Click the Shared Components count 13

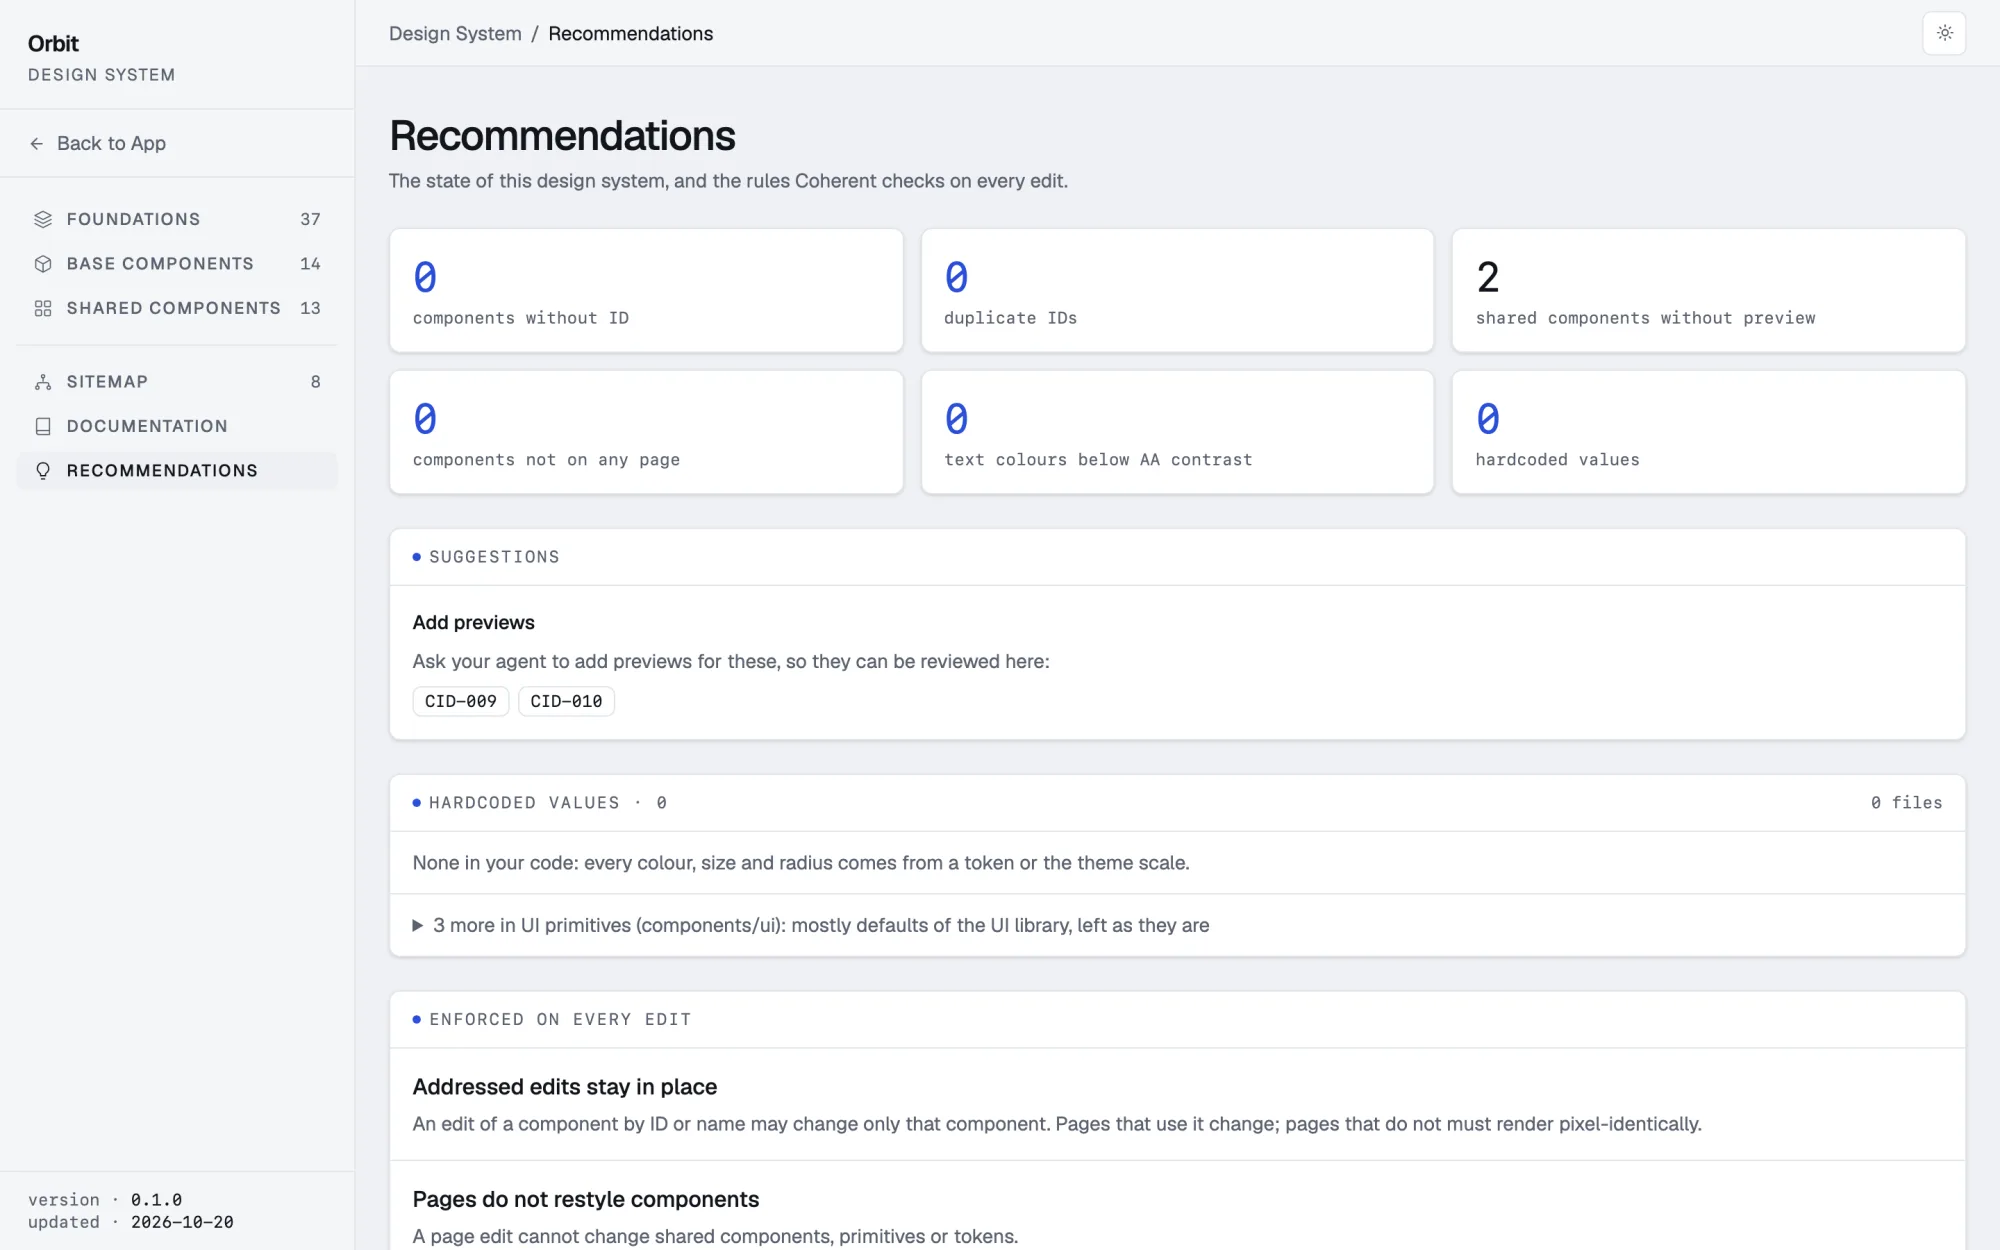pyautogui.click(x=310, y=308)
